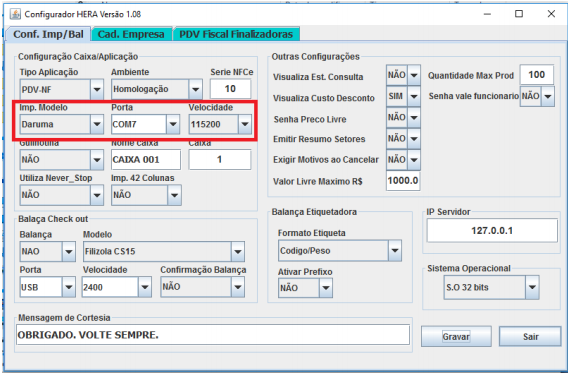Open the Exigir Motivos ao Cancelar dropdown
Image resolution: width=568 pixels, height=373 pixels.
click(x=403, y=160)
